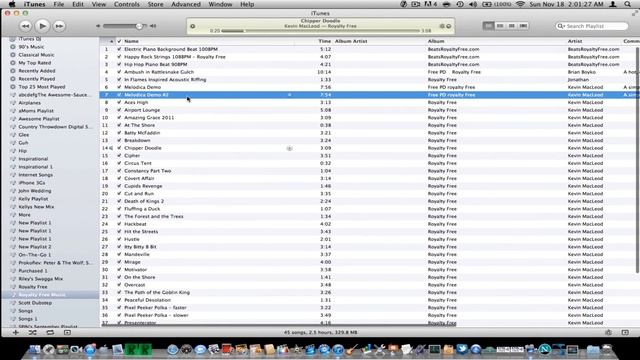
Task: Click the Search Playlist field
Action: [592, 26]
